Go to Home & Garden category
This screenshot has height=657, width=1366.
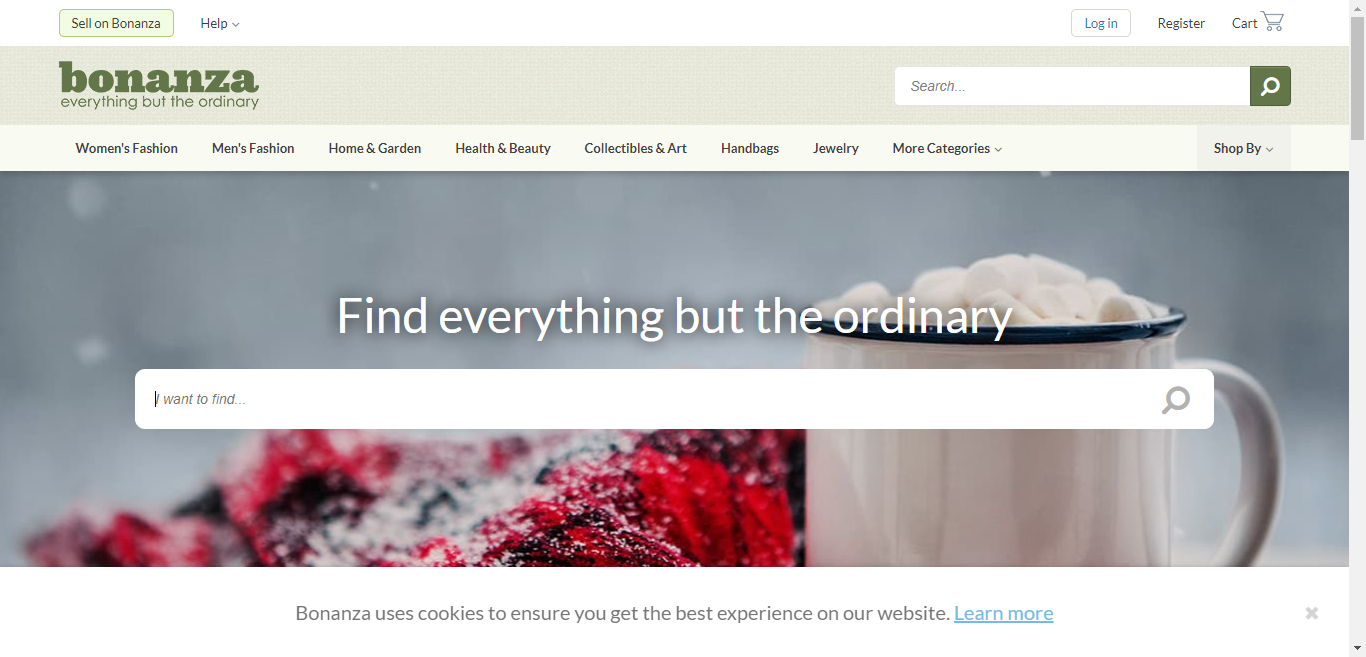375,148
